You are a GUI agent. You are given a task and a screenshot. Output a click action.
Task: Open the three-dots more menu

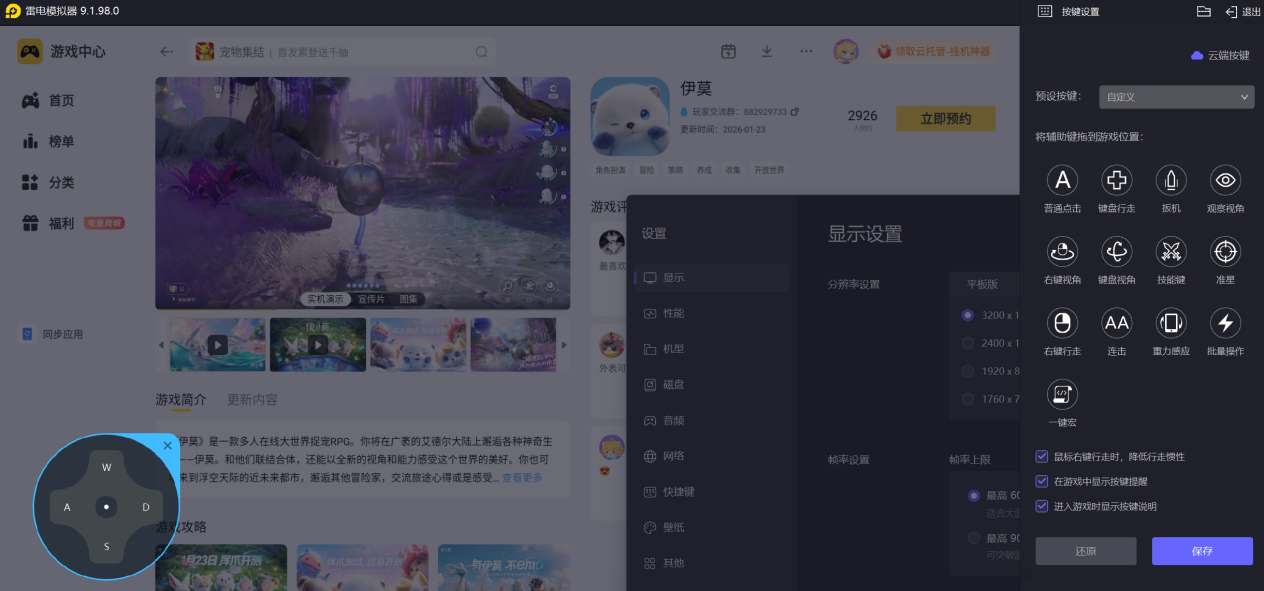pyautogui.click(x=806, y=52)
